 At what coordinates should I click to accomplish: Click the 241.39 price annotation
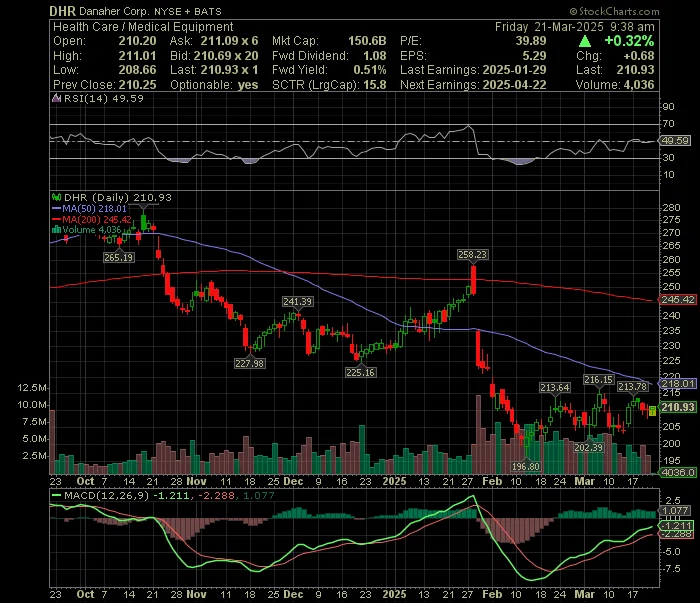(x=298, y=302)
